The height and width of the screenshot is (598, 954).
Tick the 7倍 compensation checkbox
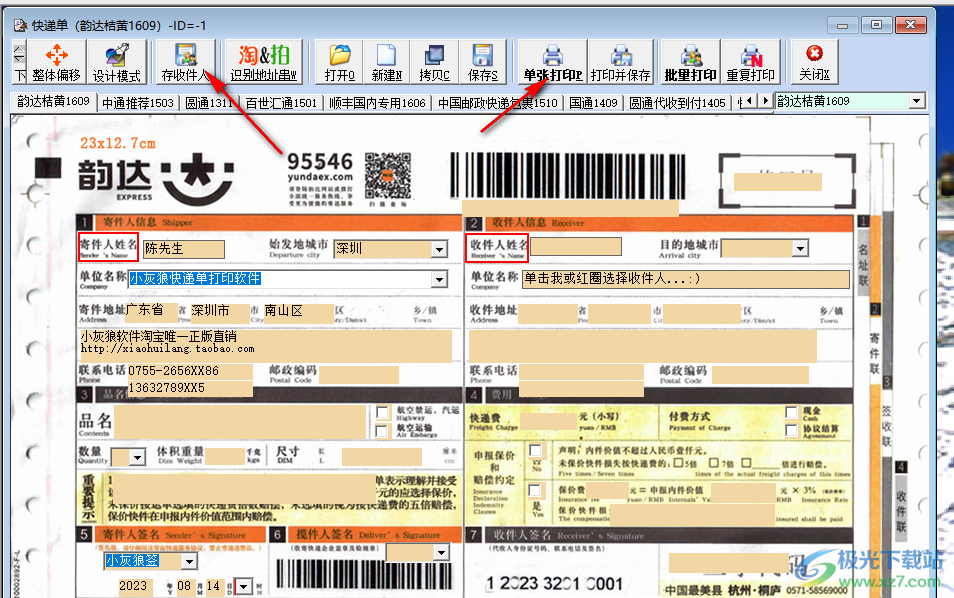click(714, 463)
